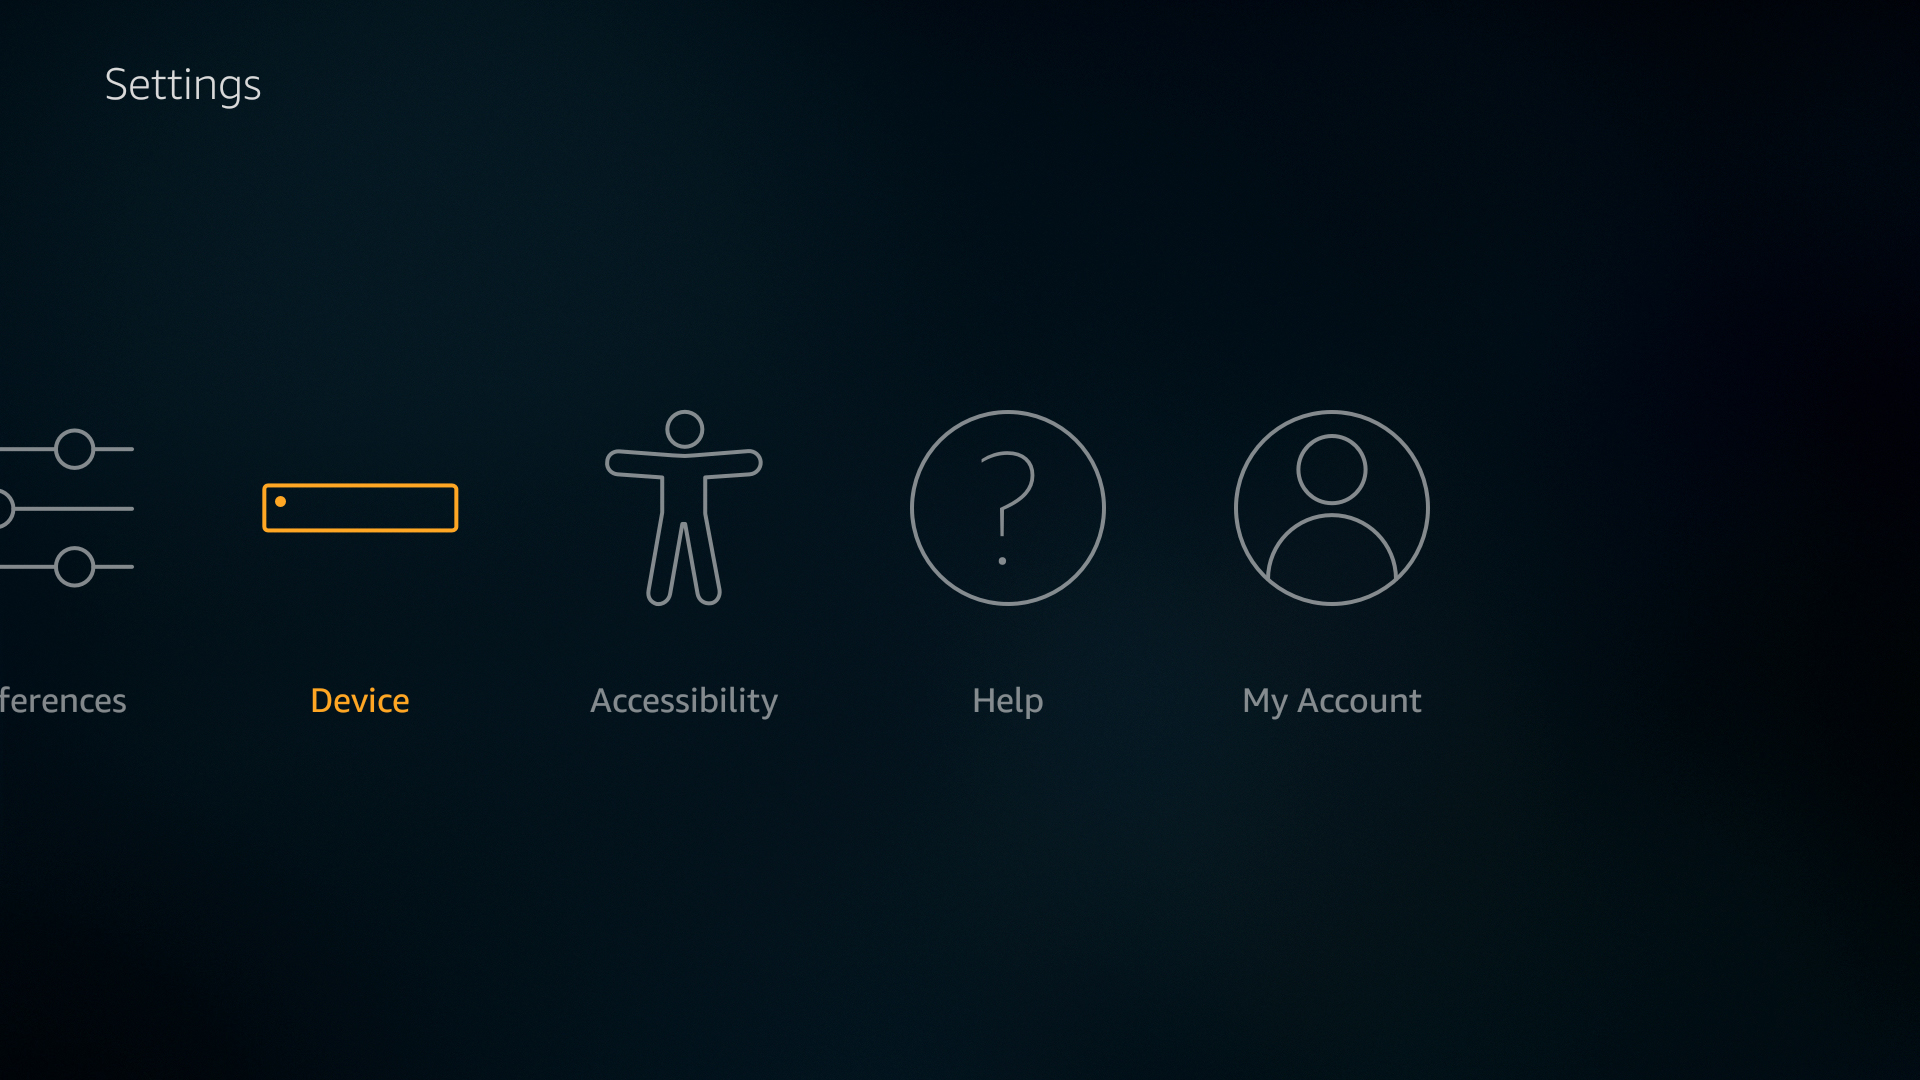
Task: Click the Help question mark button
Action: (x=1007, y=508)
